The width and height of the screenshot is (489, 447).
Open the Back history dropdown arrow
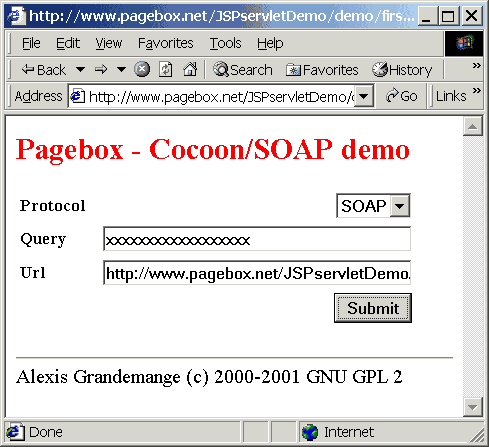(80, 70)
